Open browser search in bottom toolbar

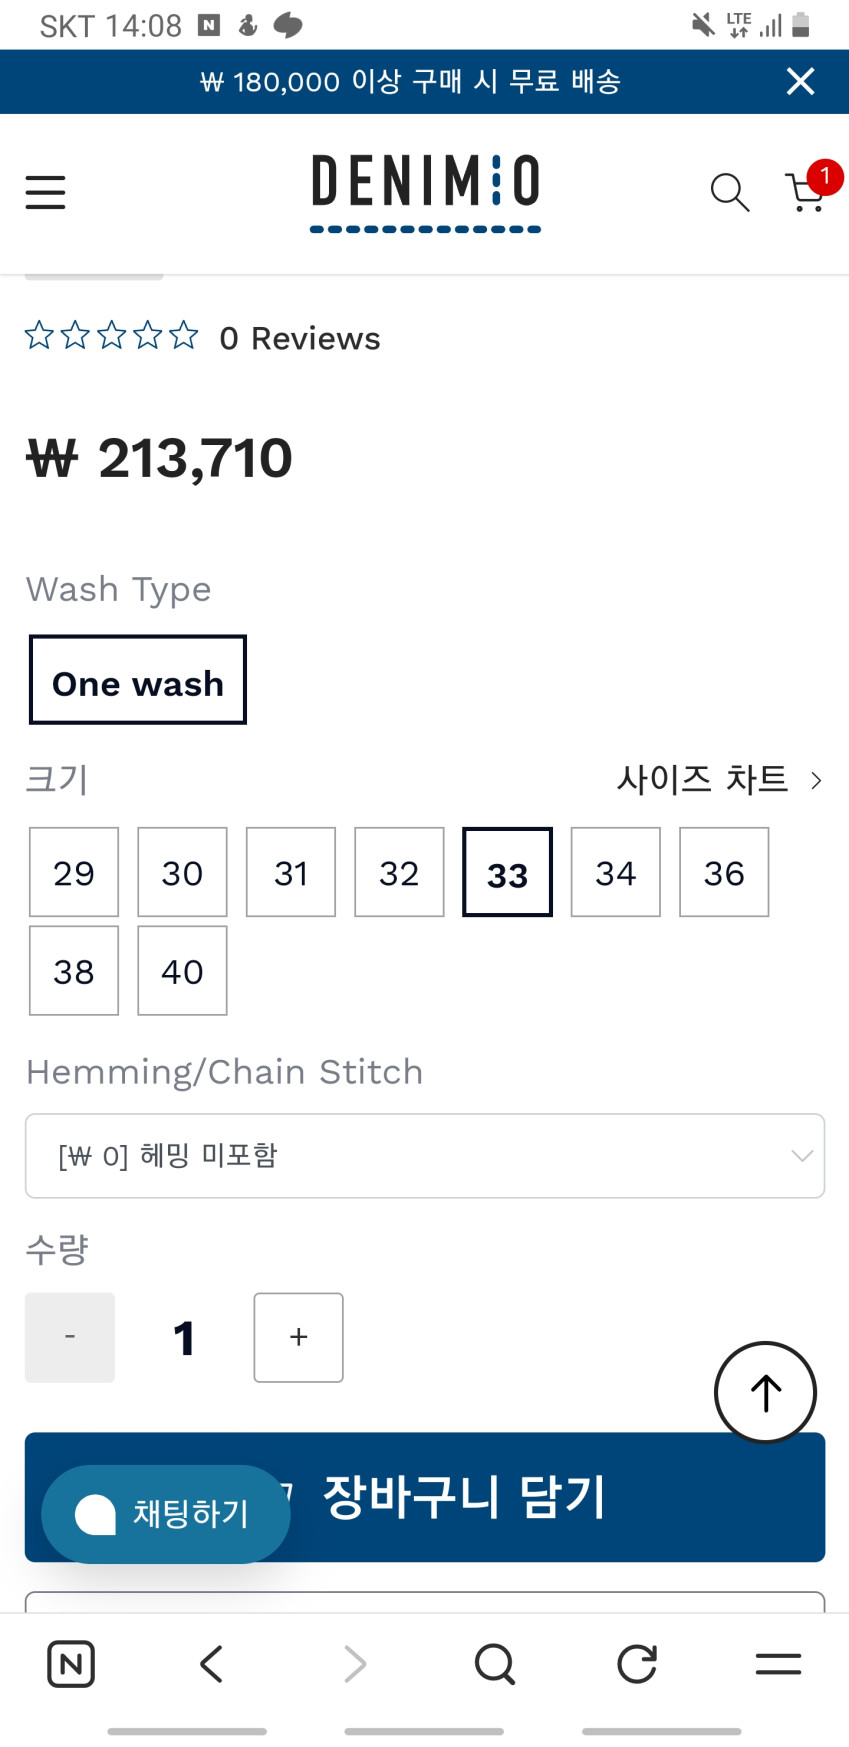coord(494,1664)
